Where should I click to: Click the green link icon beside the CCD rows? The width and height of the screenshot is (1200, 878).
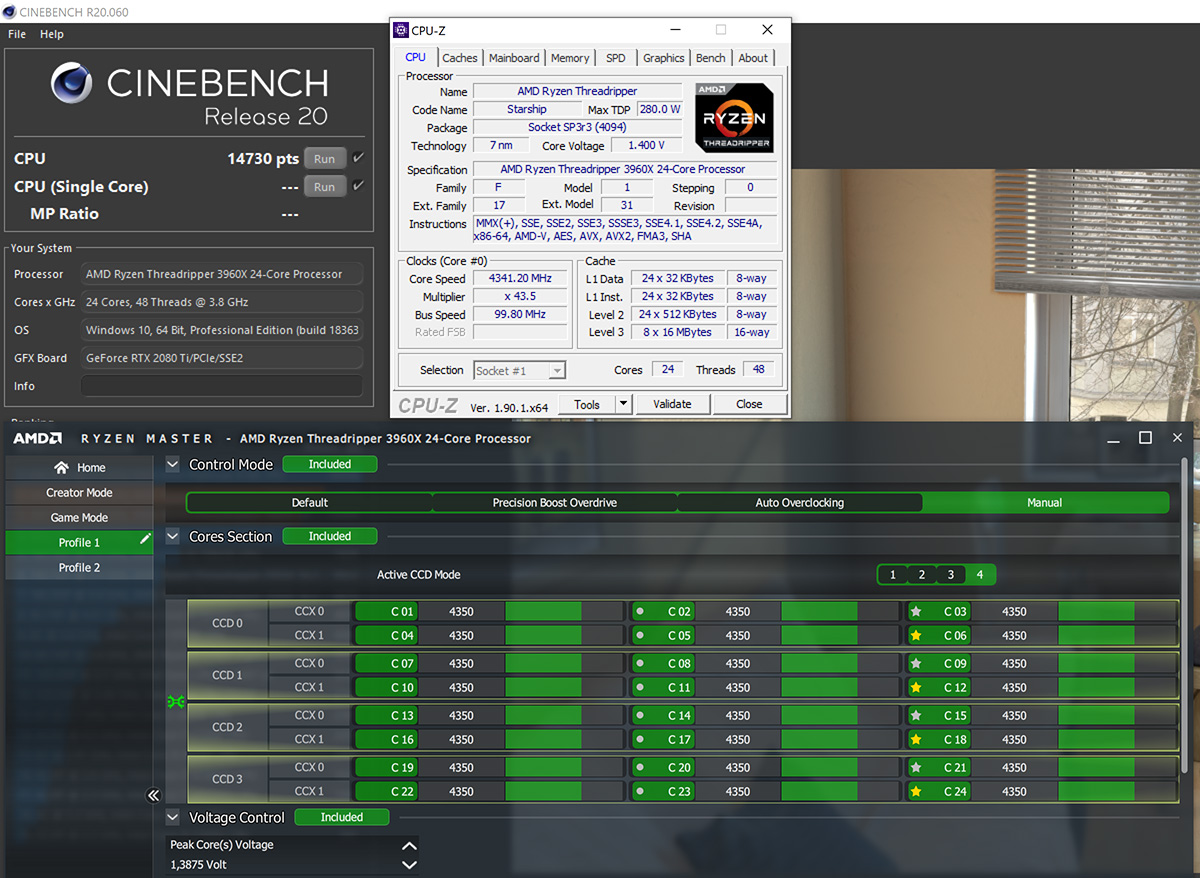pos(176,701)
